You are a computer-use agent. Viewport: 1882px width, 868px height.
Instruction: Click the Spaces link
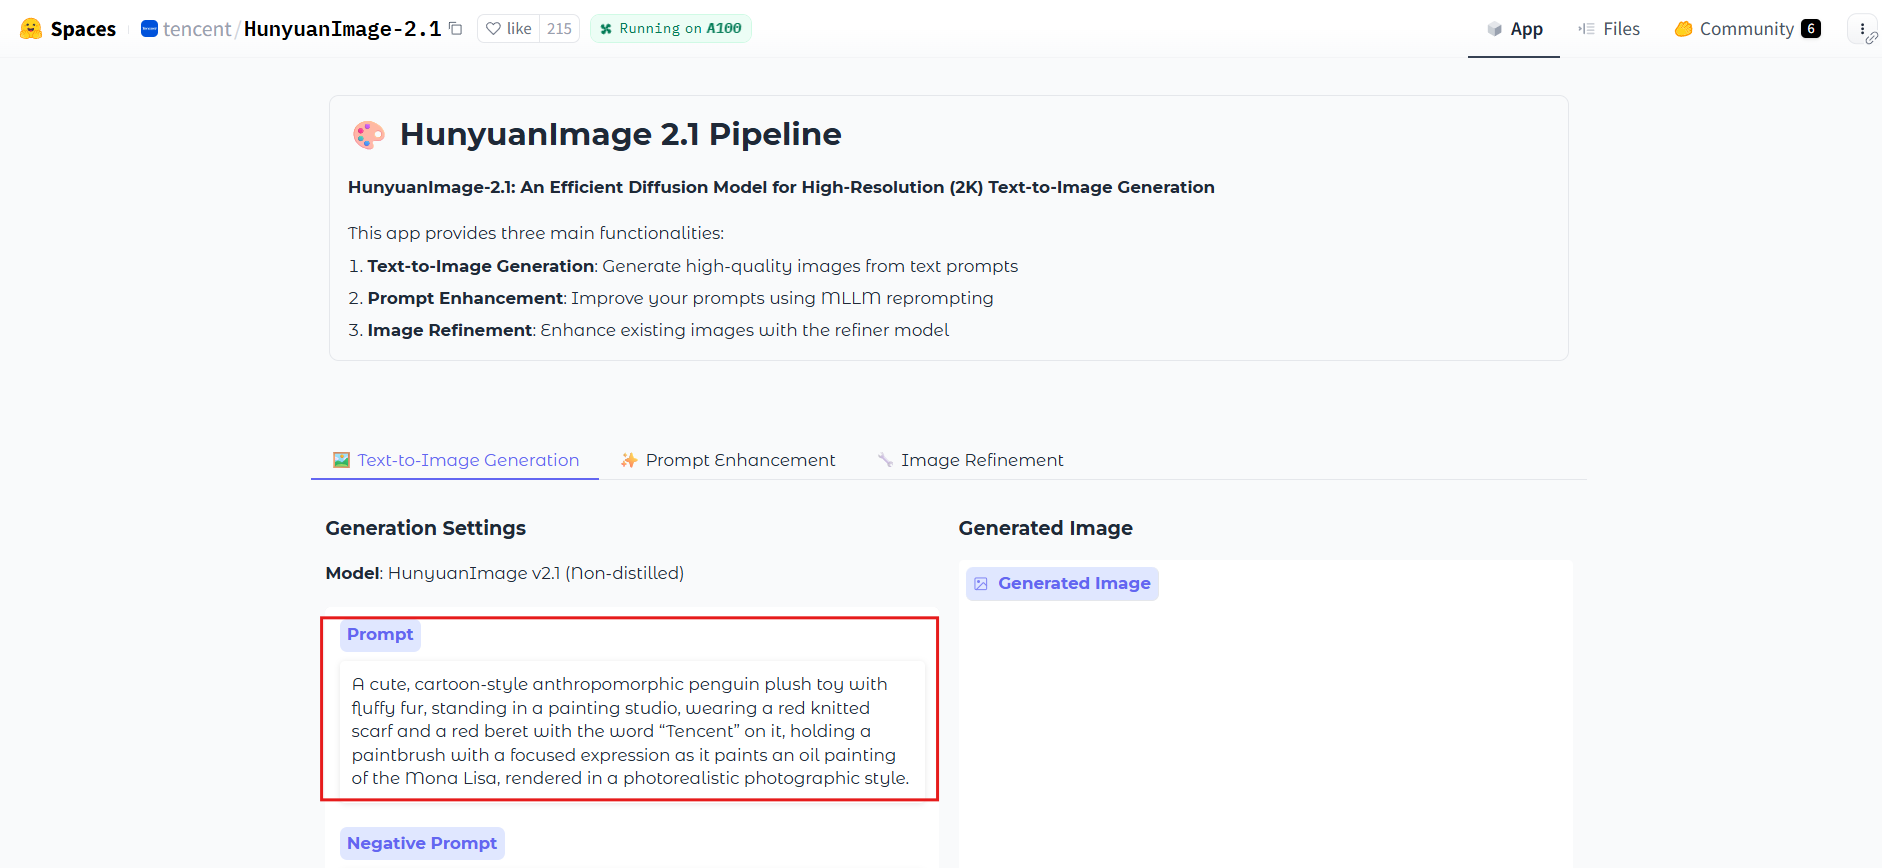point(83,29)
